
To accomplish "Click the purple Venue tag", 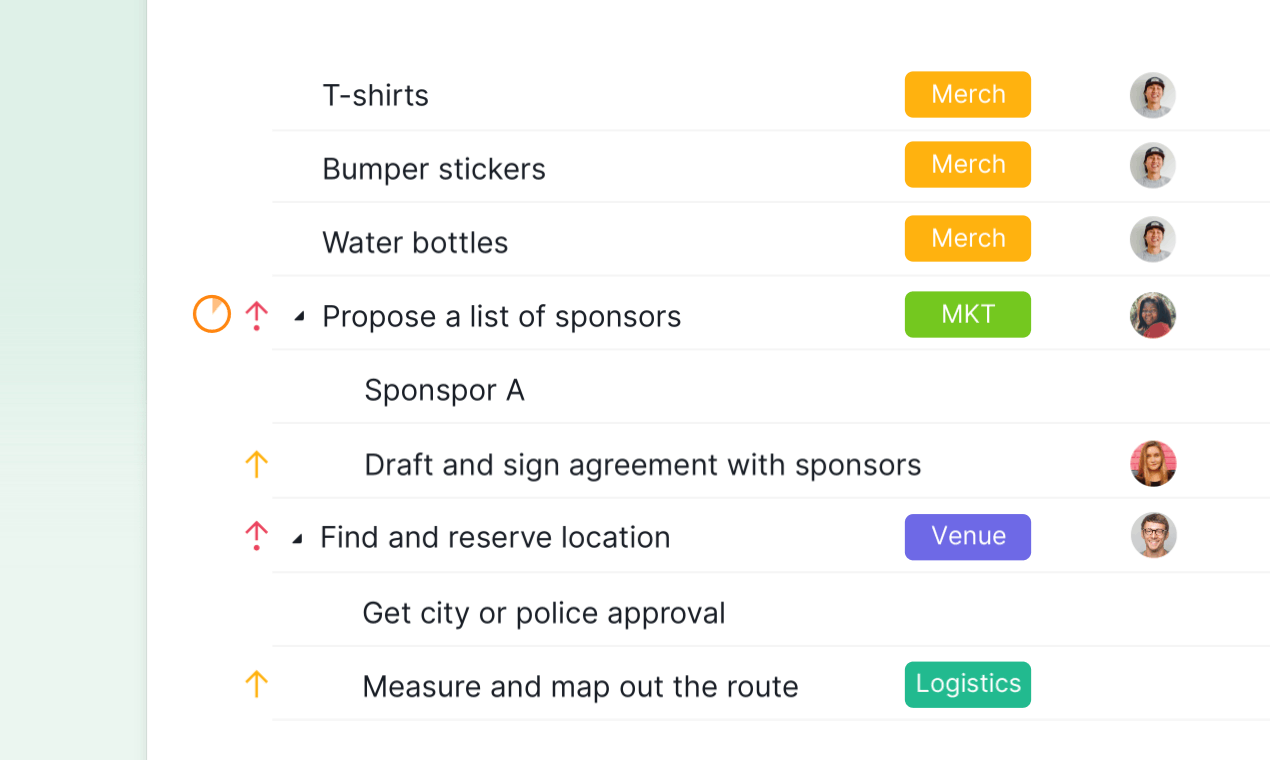I will point(968,536).
